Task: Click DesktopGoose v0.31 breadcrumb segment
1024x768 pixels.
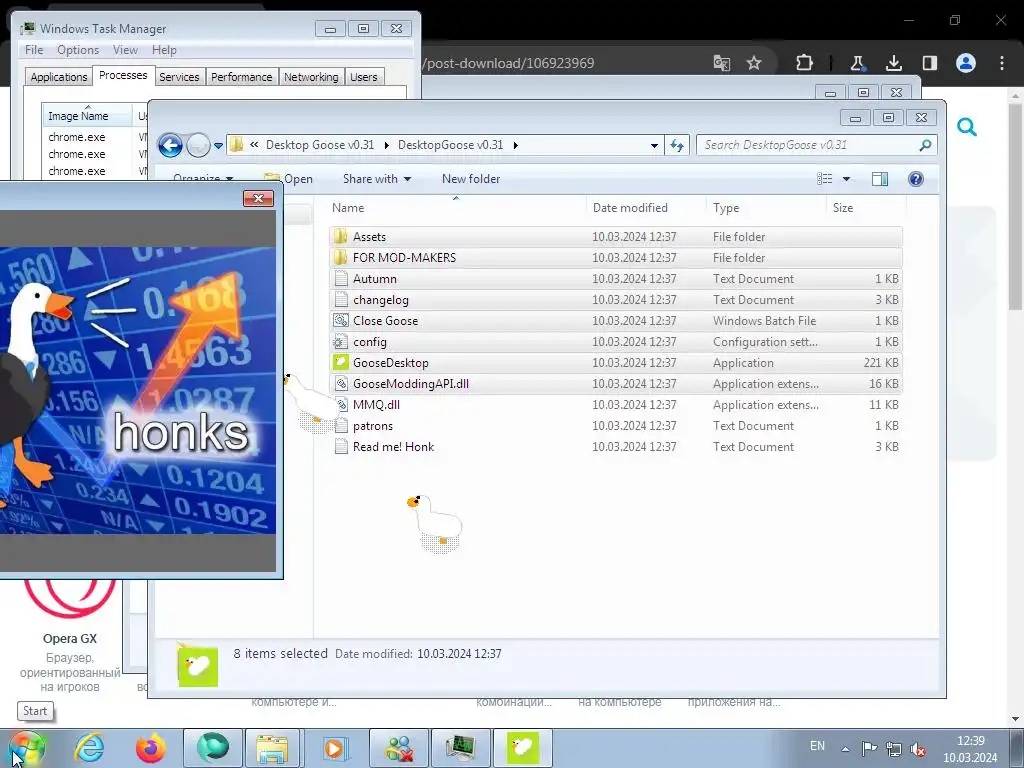Action: pyautogui.click(x=451, y=145)
